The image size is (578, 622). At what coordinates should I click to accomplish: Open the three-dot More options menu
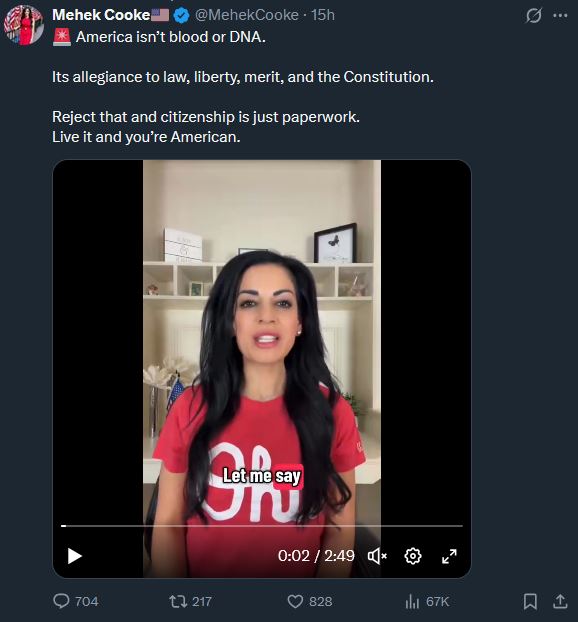pyautogui.click(x=560, y=15)
